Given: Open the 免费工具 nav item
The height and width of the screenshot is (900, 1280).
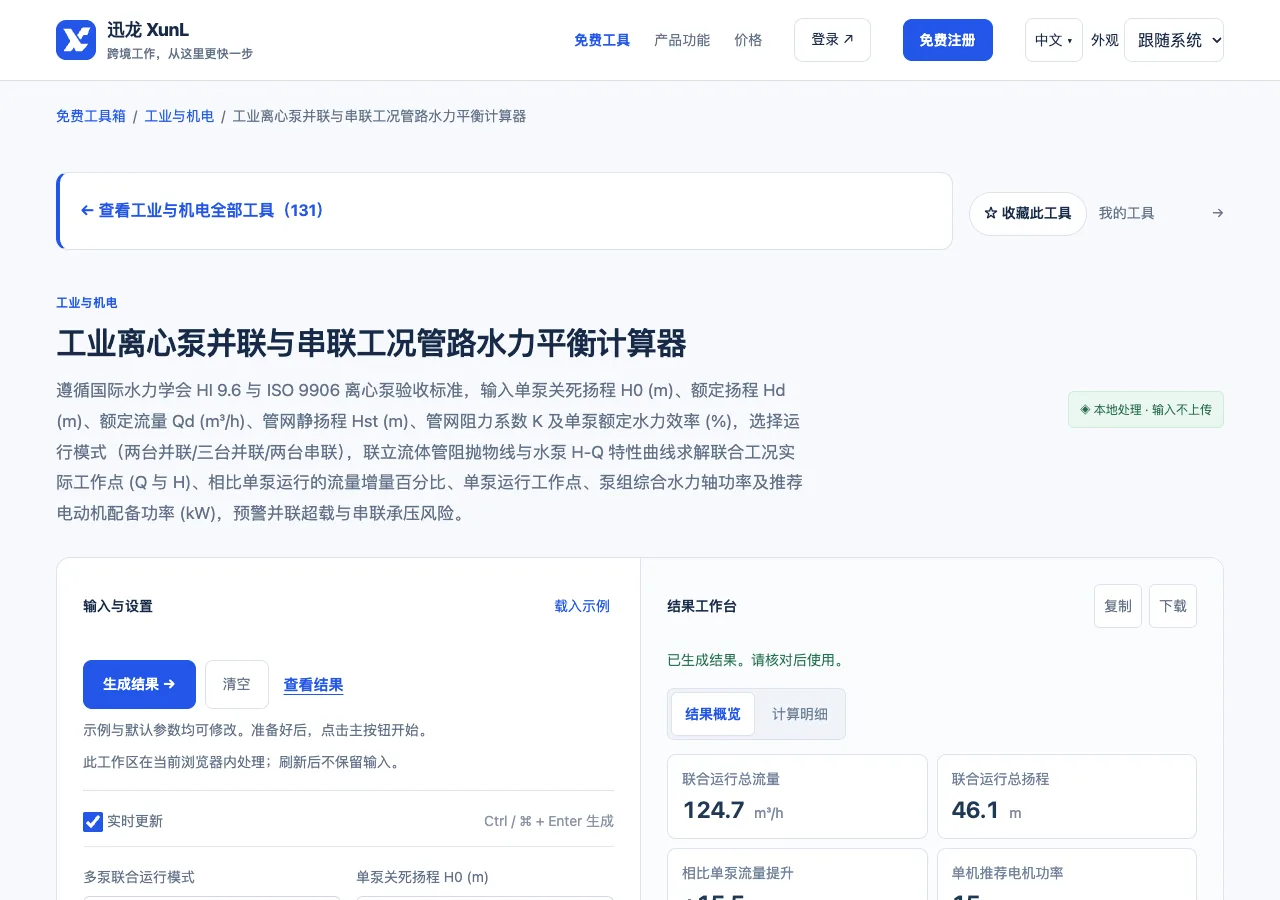Looking at the screenshot, I should point(602,40).
